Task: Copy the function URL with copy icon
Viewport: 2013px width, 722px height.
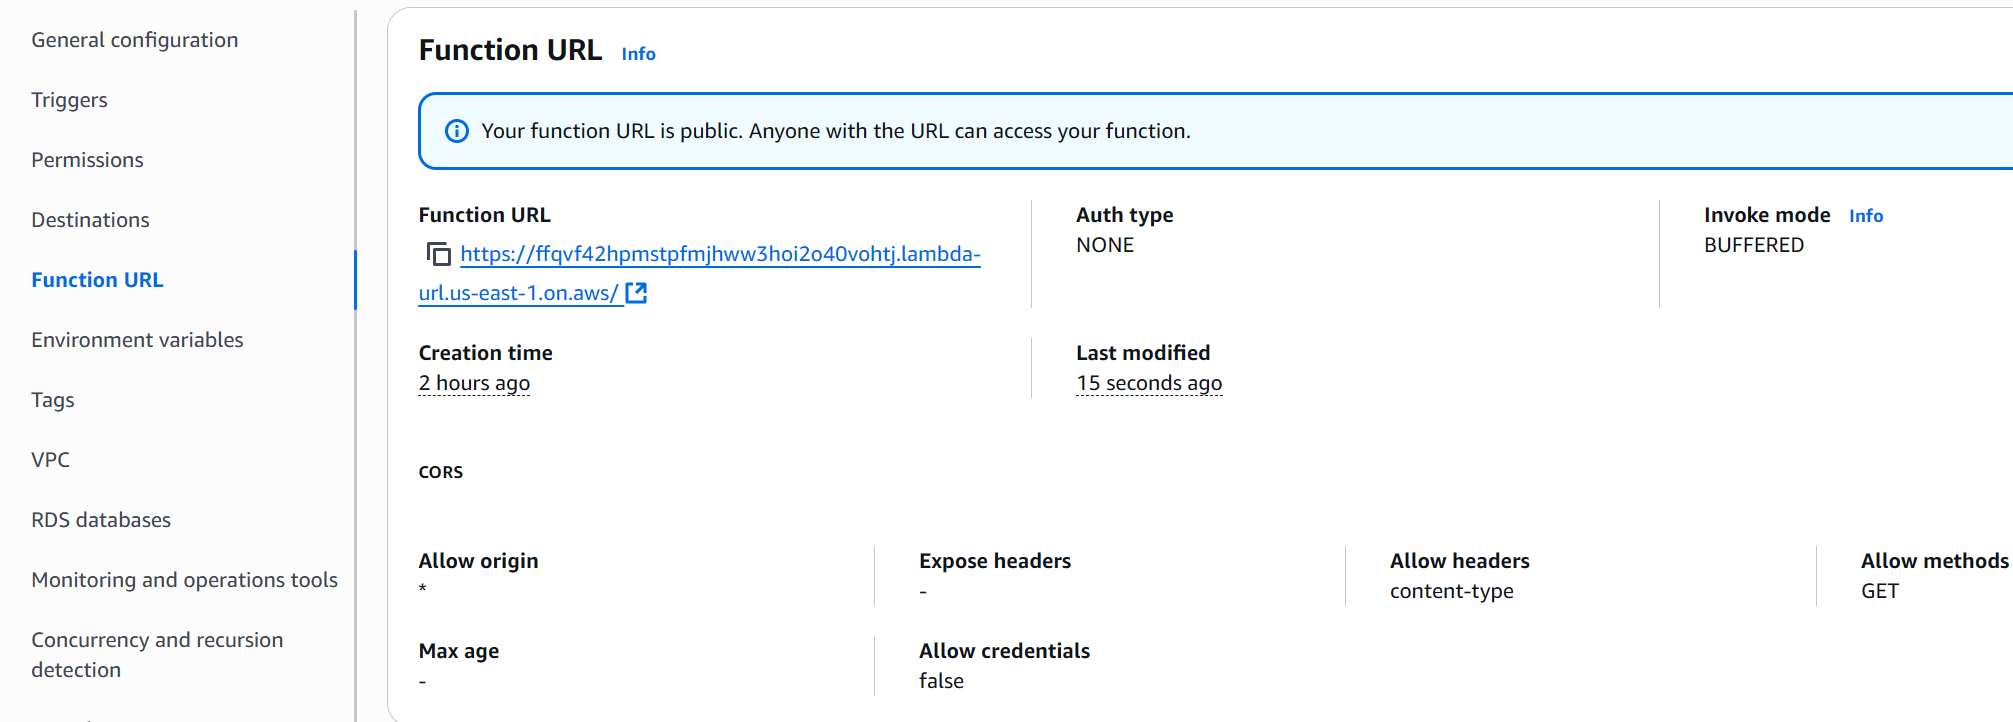Action: point(438,254)
